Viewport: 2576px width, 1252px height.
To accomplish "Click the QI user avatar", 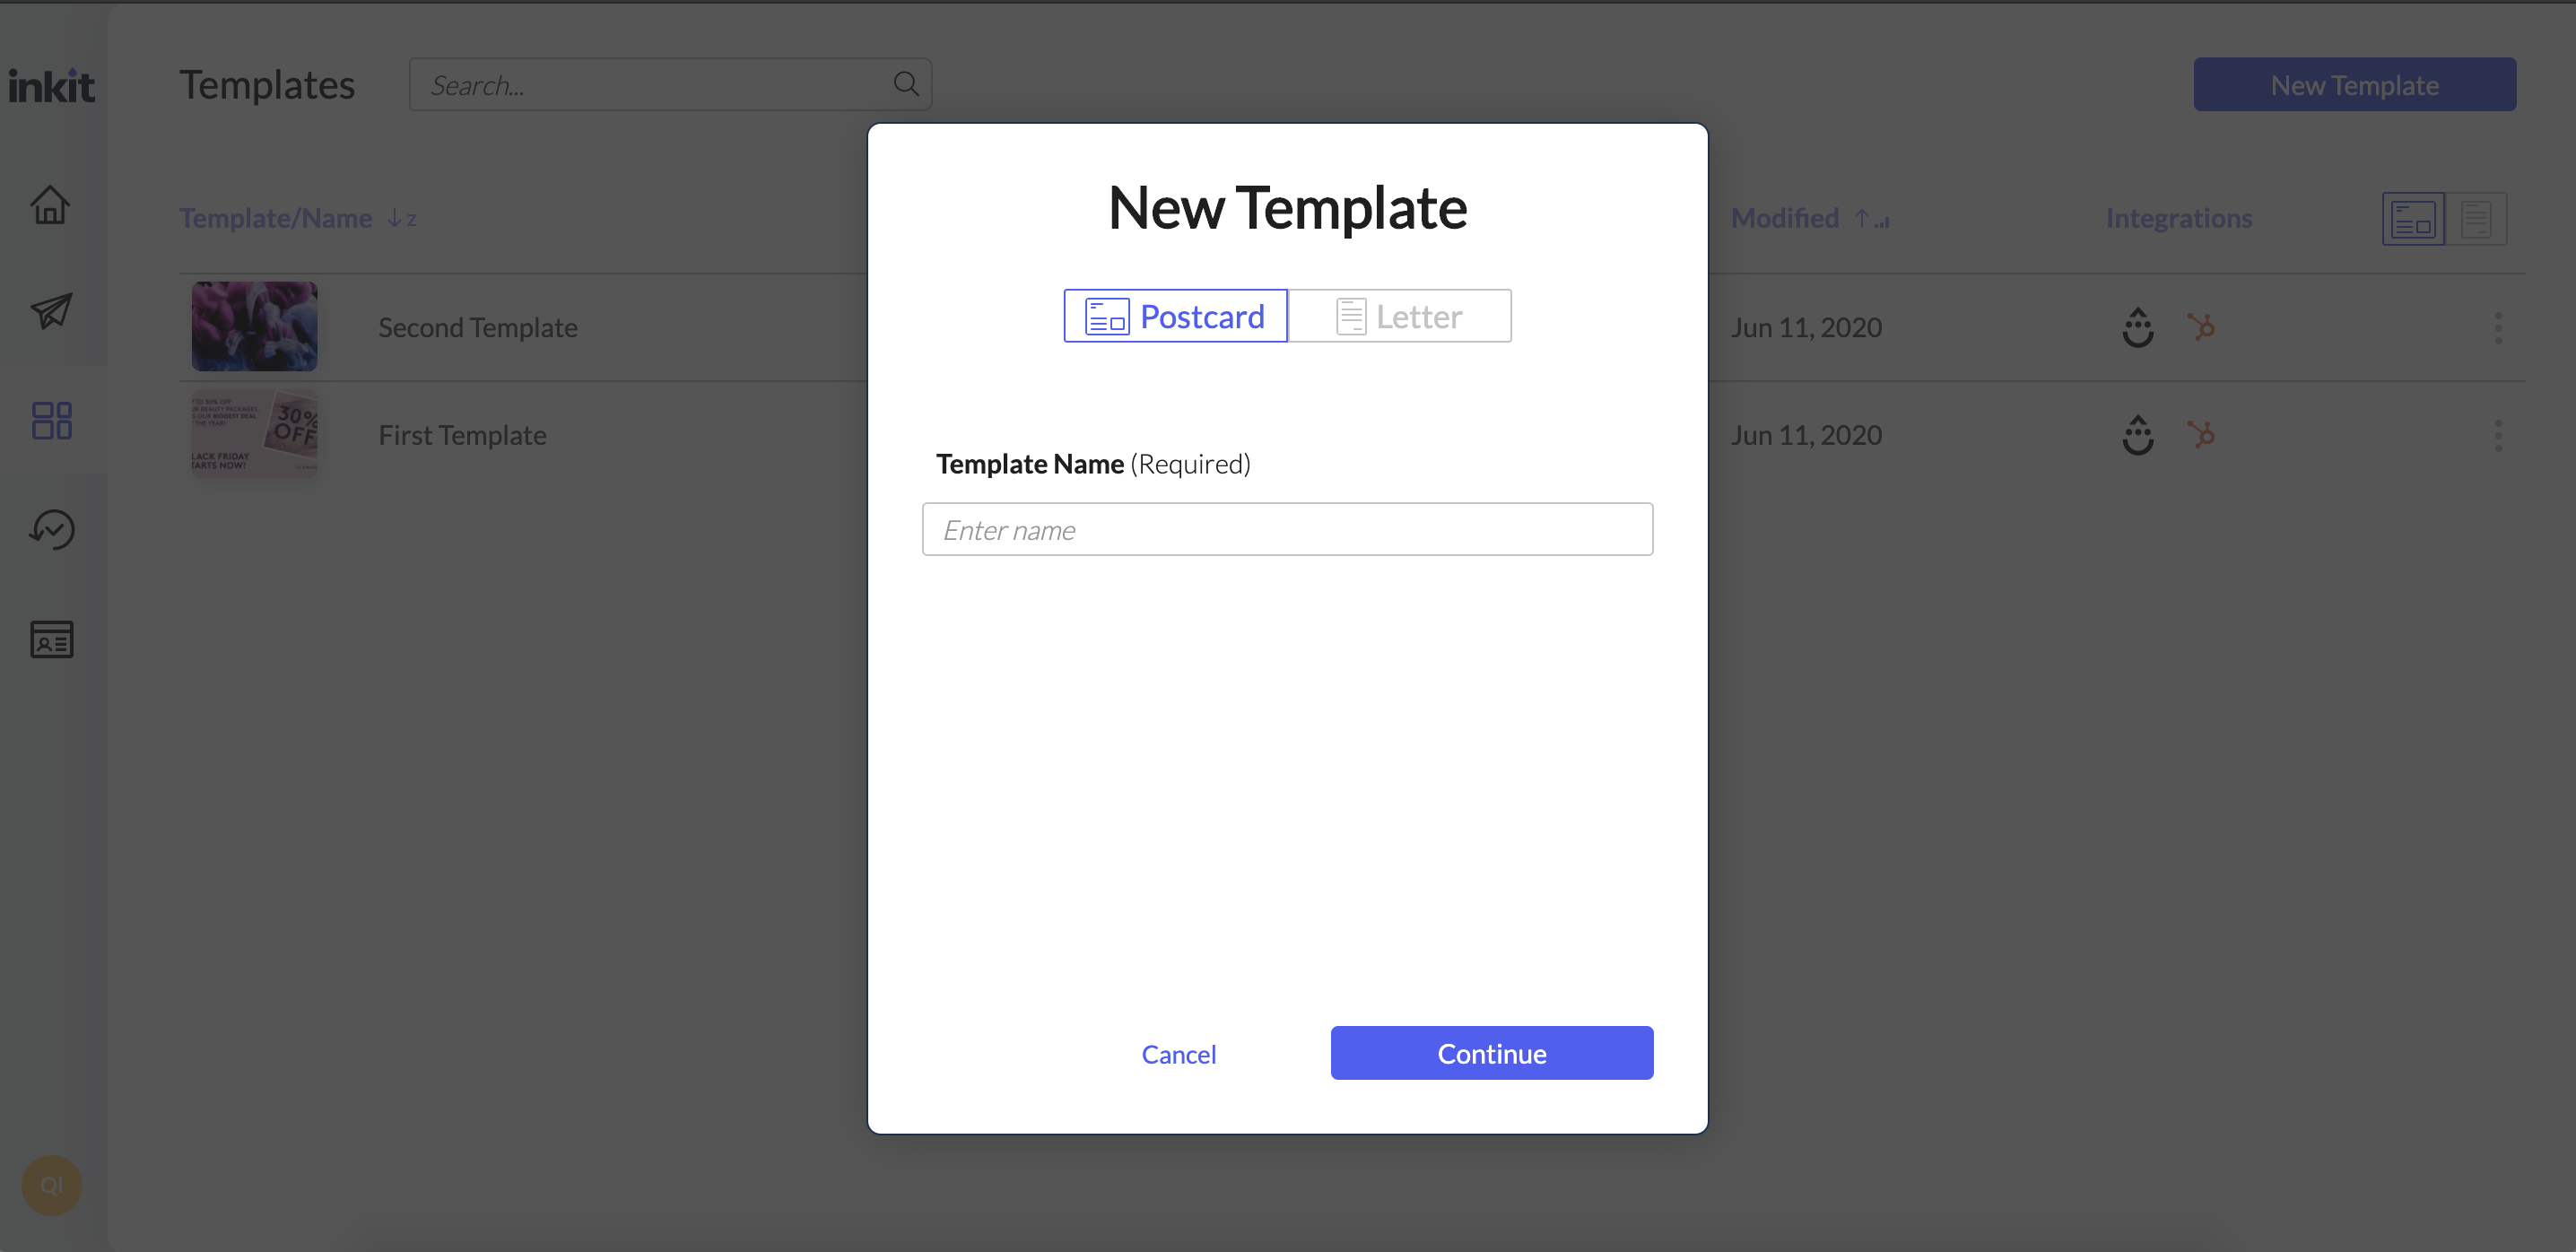I will (x=51, y=1185).
